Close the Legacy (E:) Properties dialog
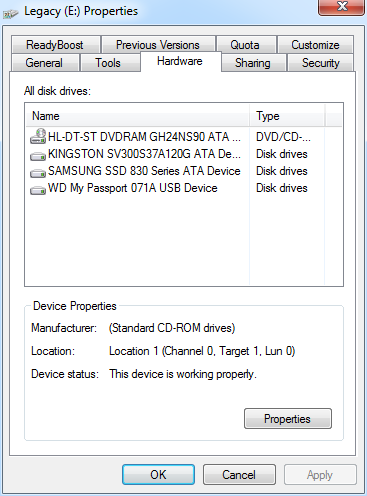This screenshot has width=367, height=496. [341, 7]
